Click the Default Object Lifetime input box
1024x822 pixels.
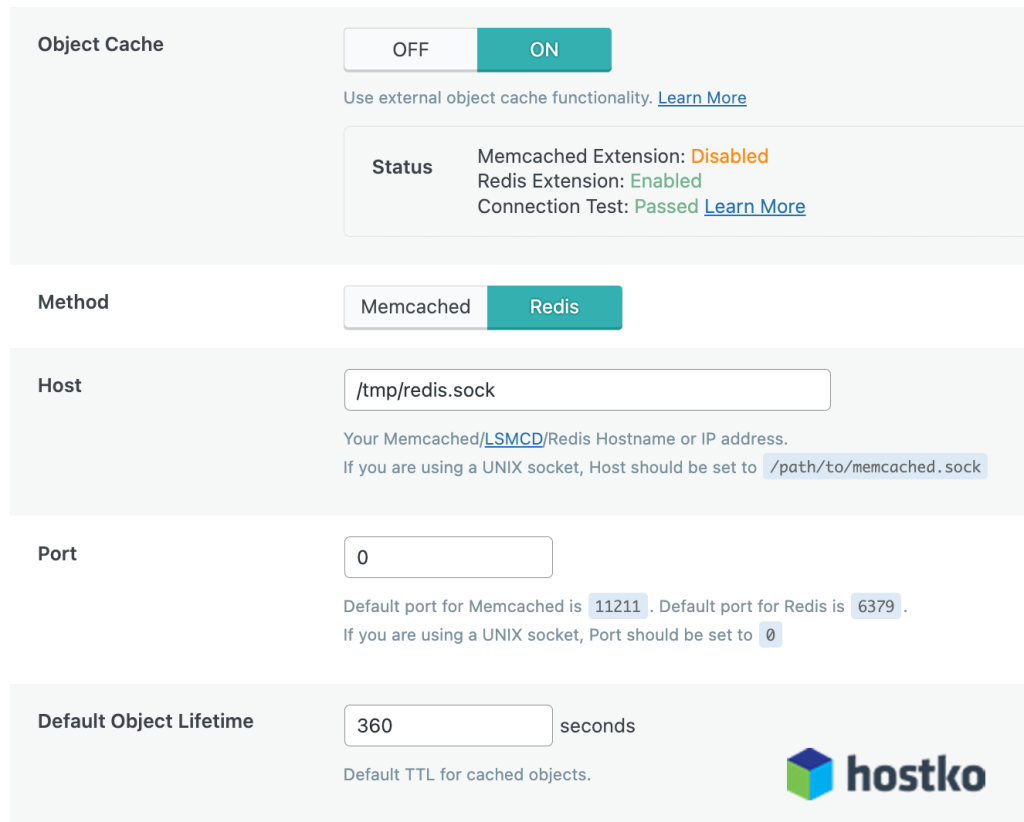pos(447,725)
